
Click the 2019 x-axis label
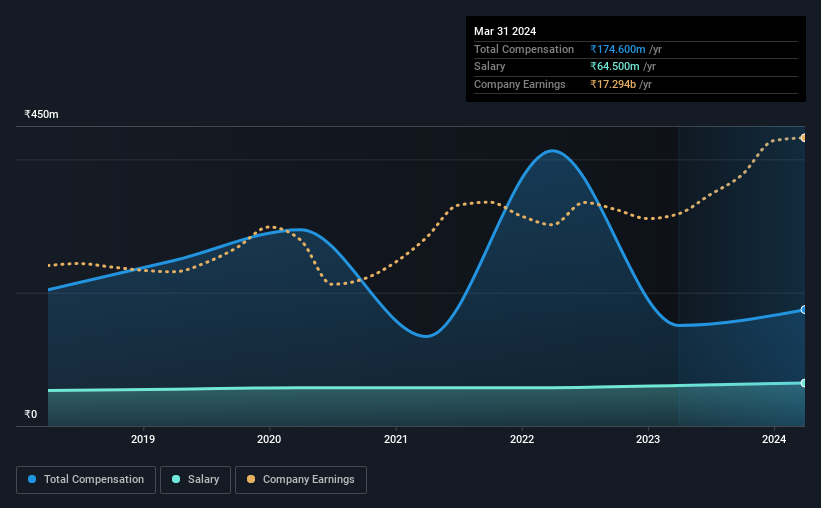tap(143, 439)
